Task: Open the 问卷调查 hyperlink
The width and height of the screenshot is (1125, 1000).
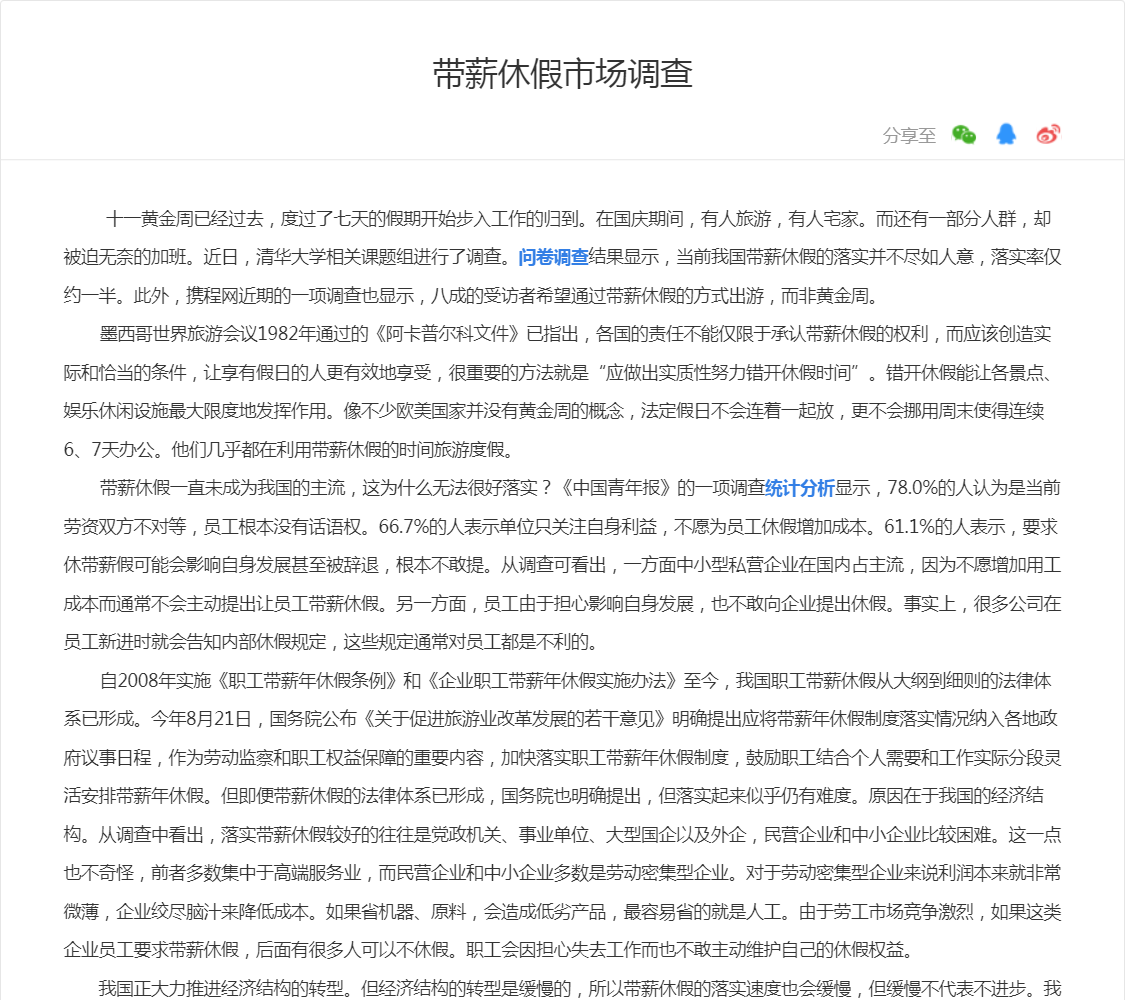Action: pyautogui.click(x=553, y=257)
